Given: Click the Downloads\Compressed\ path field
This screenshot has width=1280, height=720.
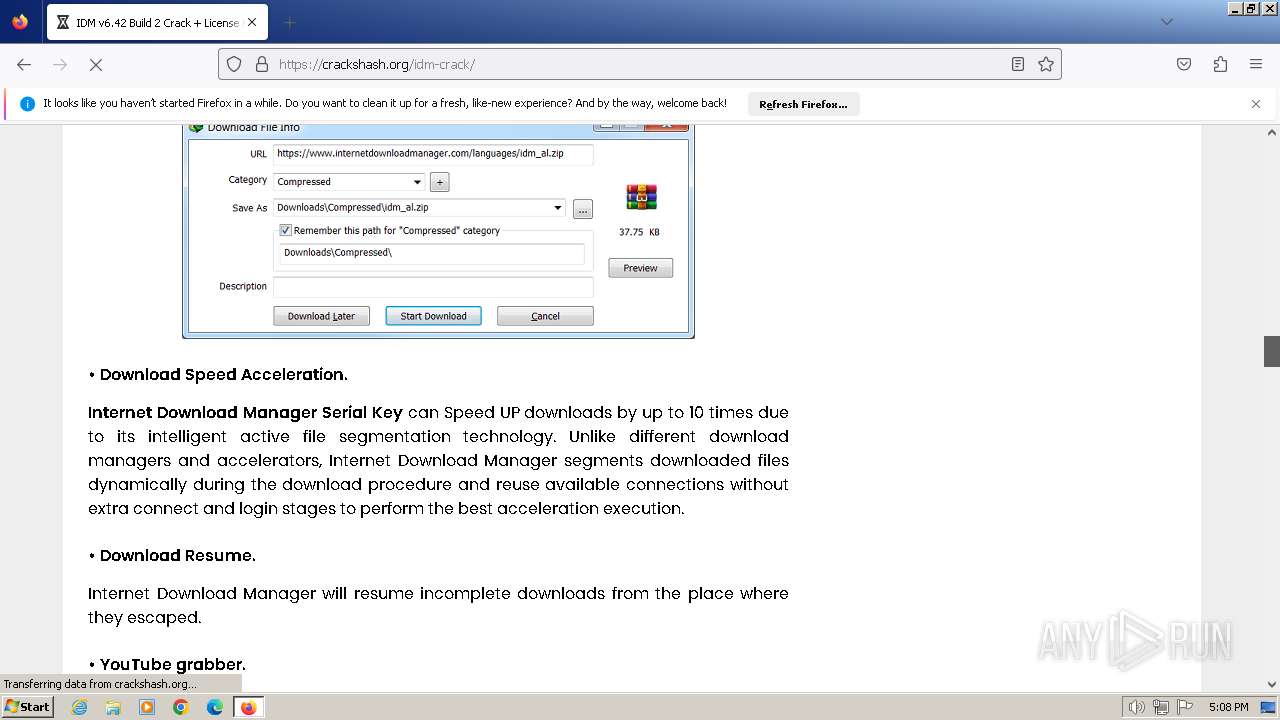Looking at the screenshot, I should pyautogui.click(x=432, y=253).
